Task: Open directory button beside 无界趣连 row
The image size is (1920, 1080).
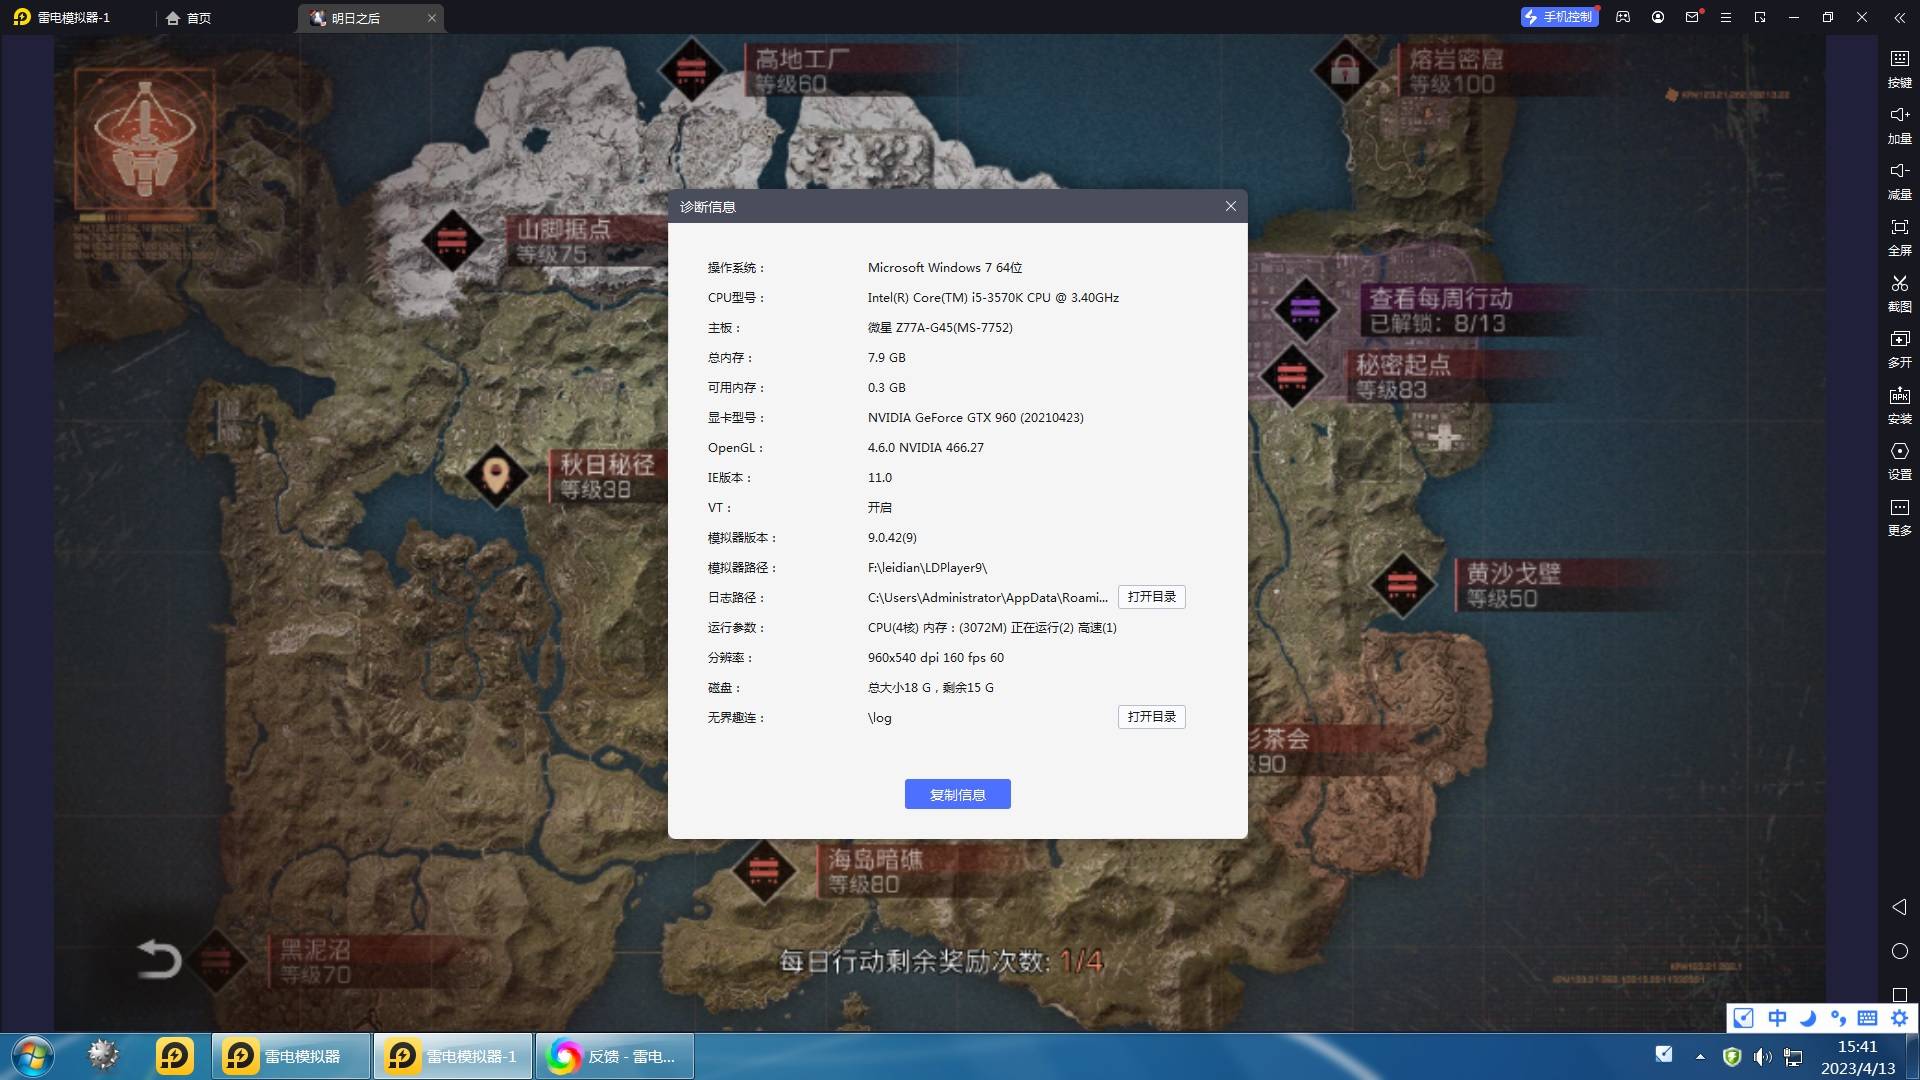Action: [1151, 717]
